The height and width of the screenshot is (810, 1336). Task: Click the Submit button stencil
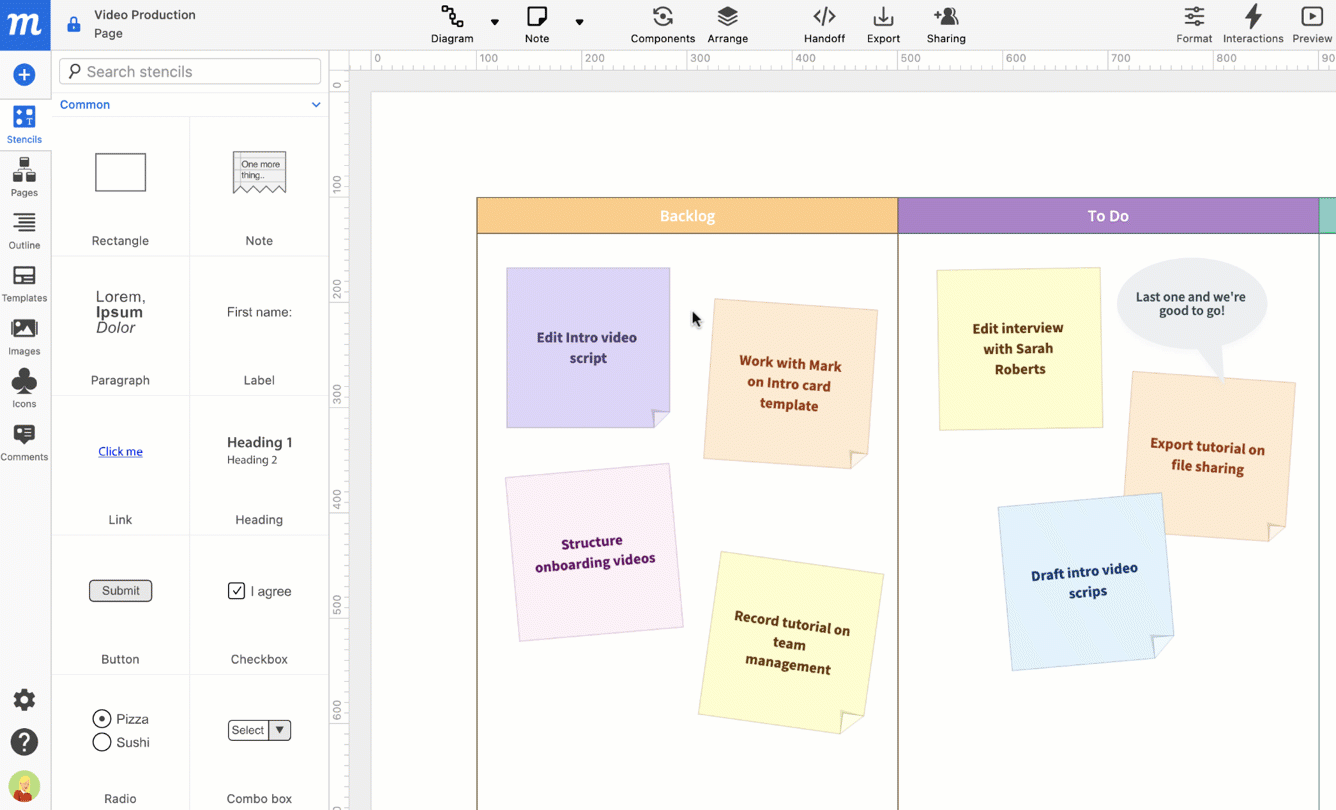pos(120,591)
